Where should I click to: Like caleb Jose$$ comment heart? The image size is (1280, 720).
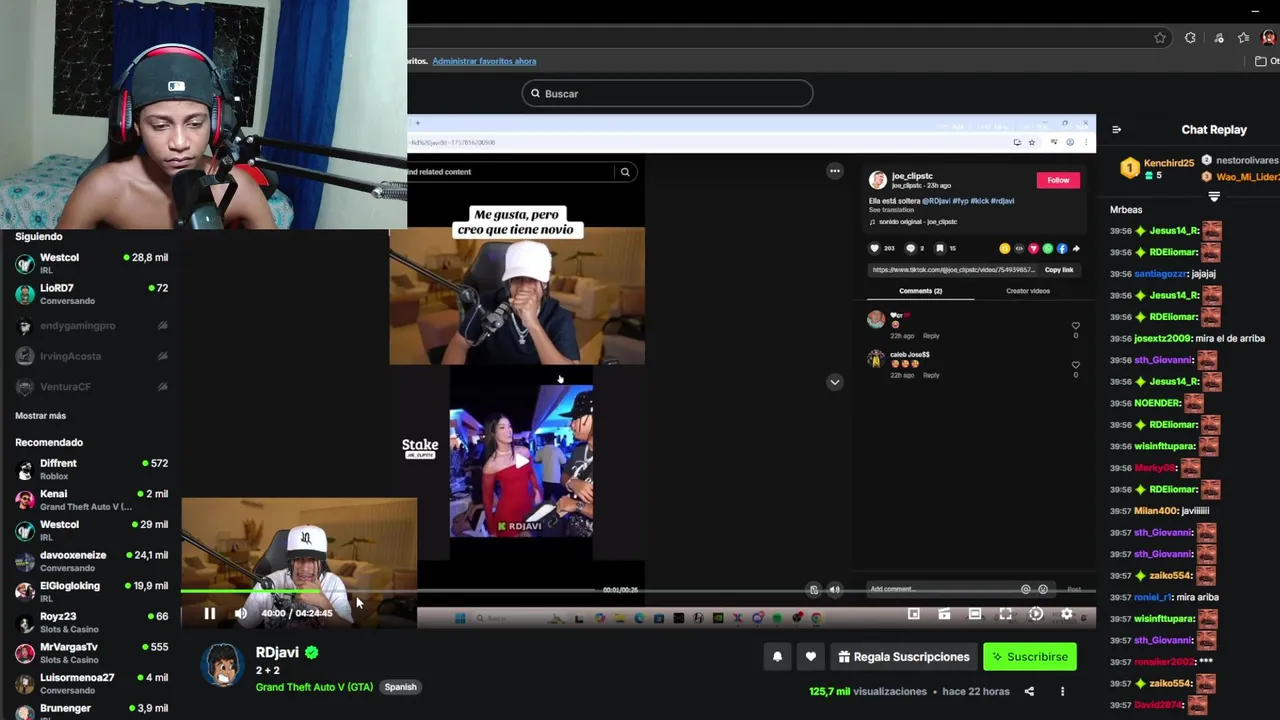(x=1076, y=365)
